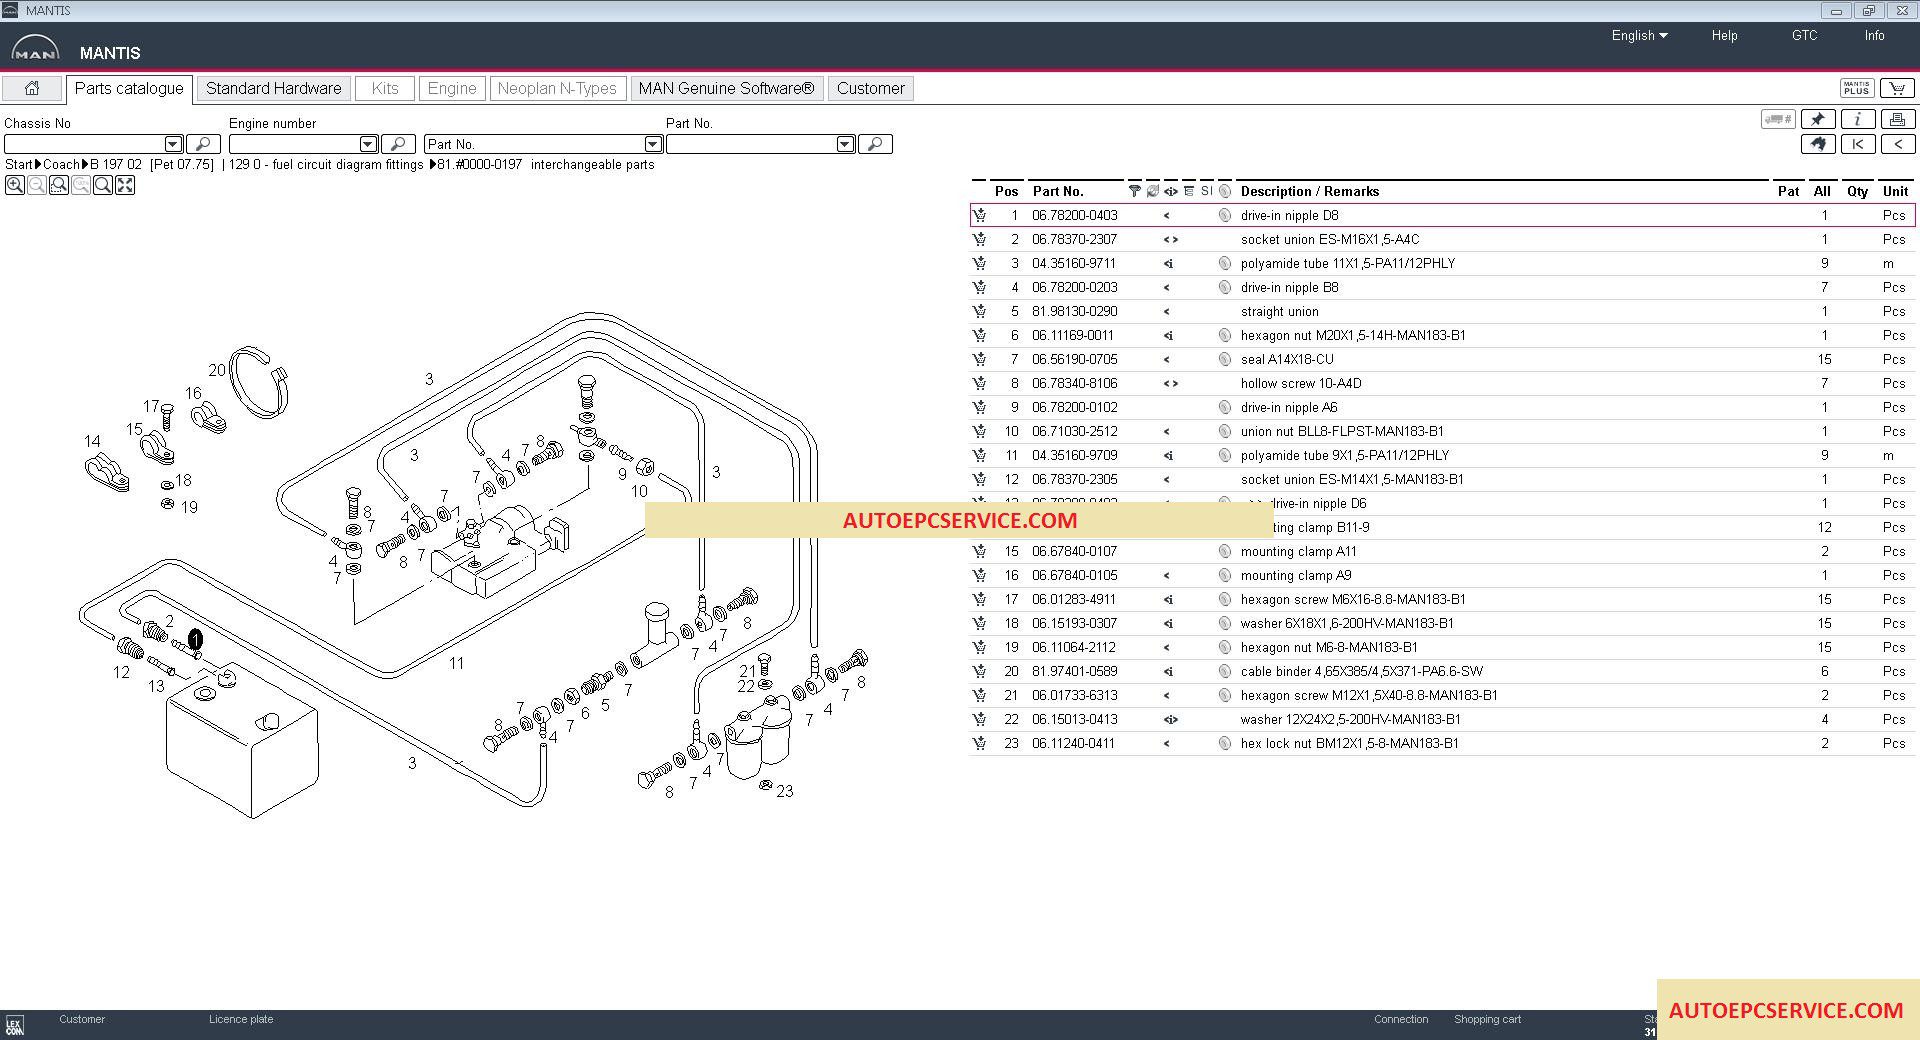Select row 'mounting clamp A9'
Viewport: 1920px width, 1040px height.
tap(1442, 575)
